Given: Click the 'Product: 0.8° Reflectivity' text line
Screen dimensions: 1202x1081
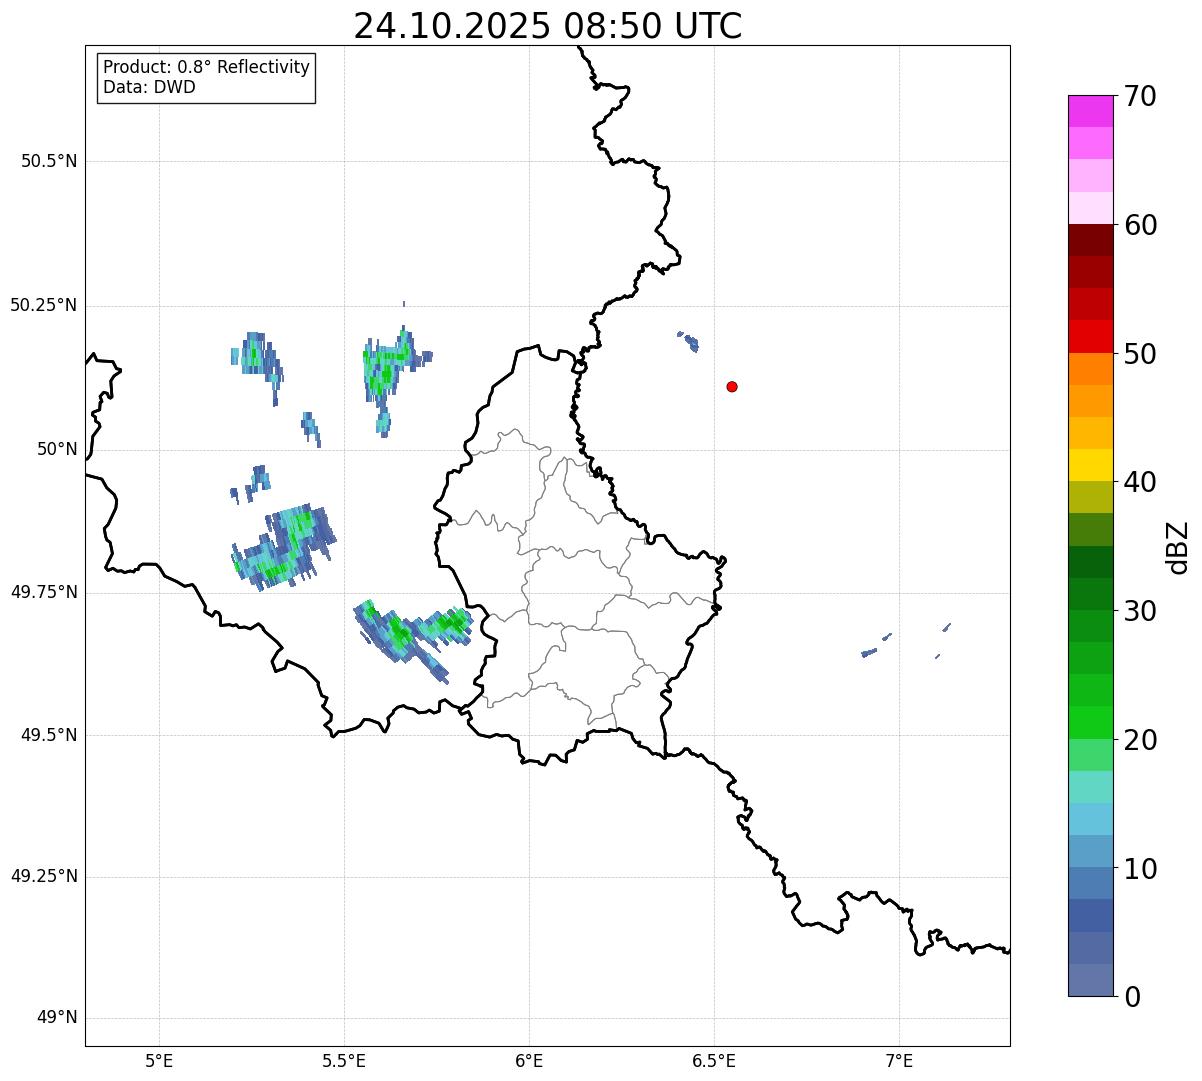Looking at the screenshot, I should coord(206,68).
